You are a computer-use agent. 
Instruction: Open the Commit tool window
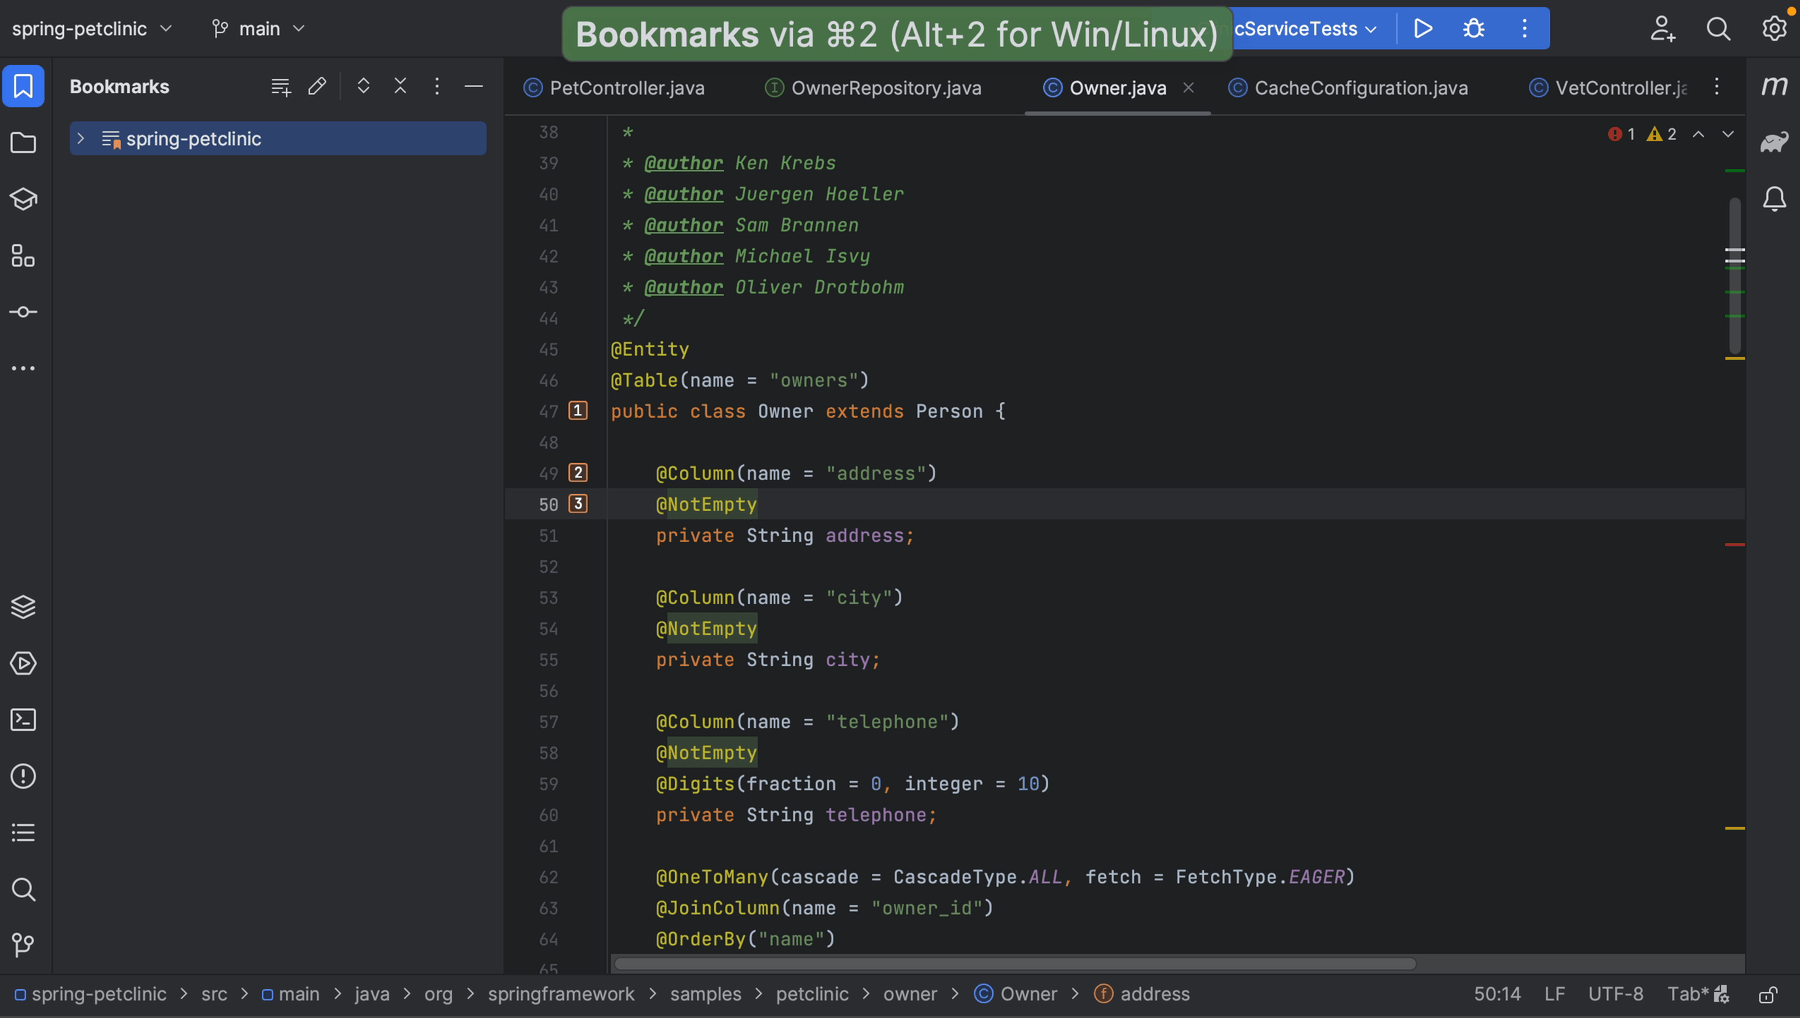click(23, 311)
